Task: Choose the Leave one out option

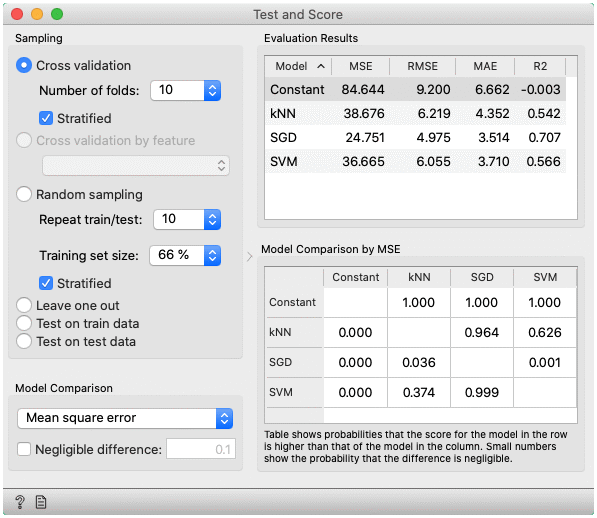Action: point(24,305)
